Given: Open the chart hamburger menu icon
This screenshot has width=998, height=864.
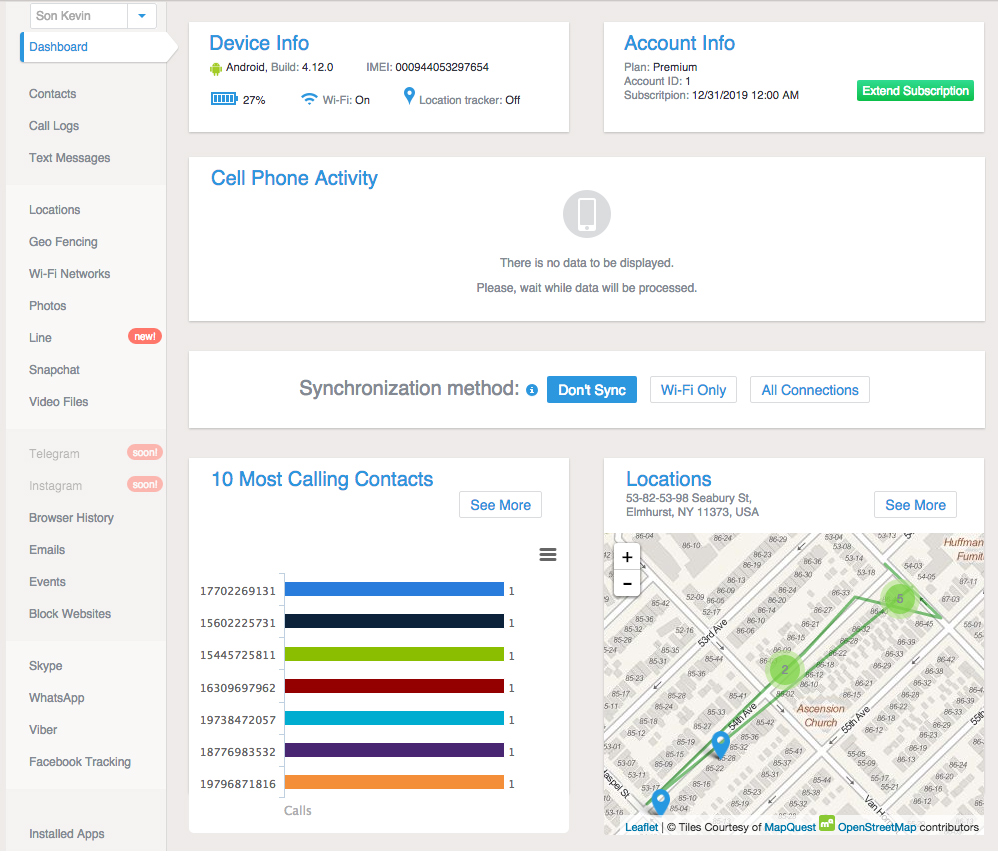Looking at the screenshot, I should click(x=548, y=555).
